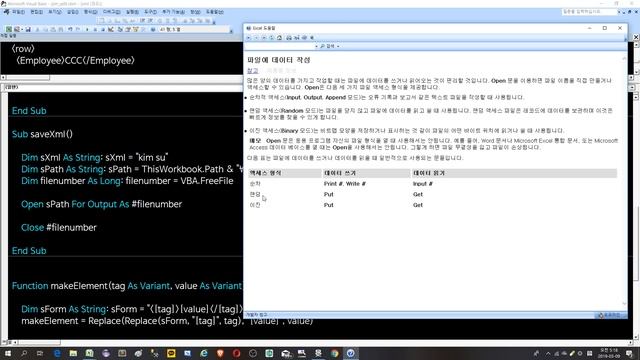
Task: Click Keep On Top pin in Help toolbar
Action: [312, 38]
